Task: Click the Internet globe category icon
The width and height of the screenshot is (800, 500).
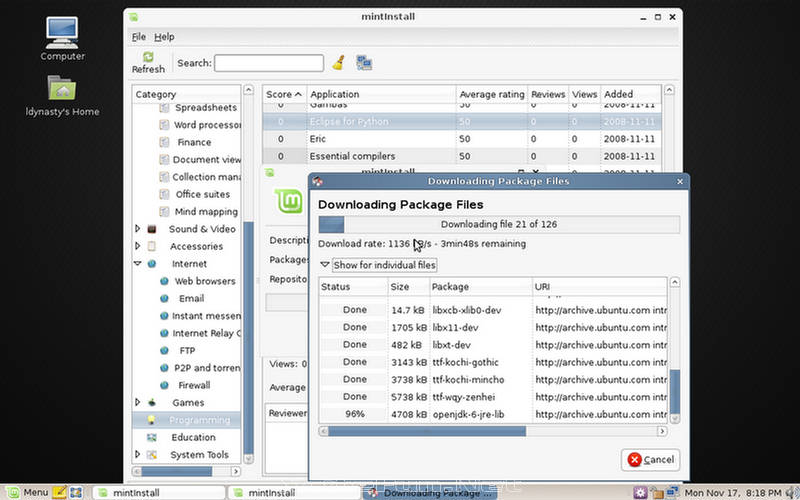Action: tap(152, 264)
